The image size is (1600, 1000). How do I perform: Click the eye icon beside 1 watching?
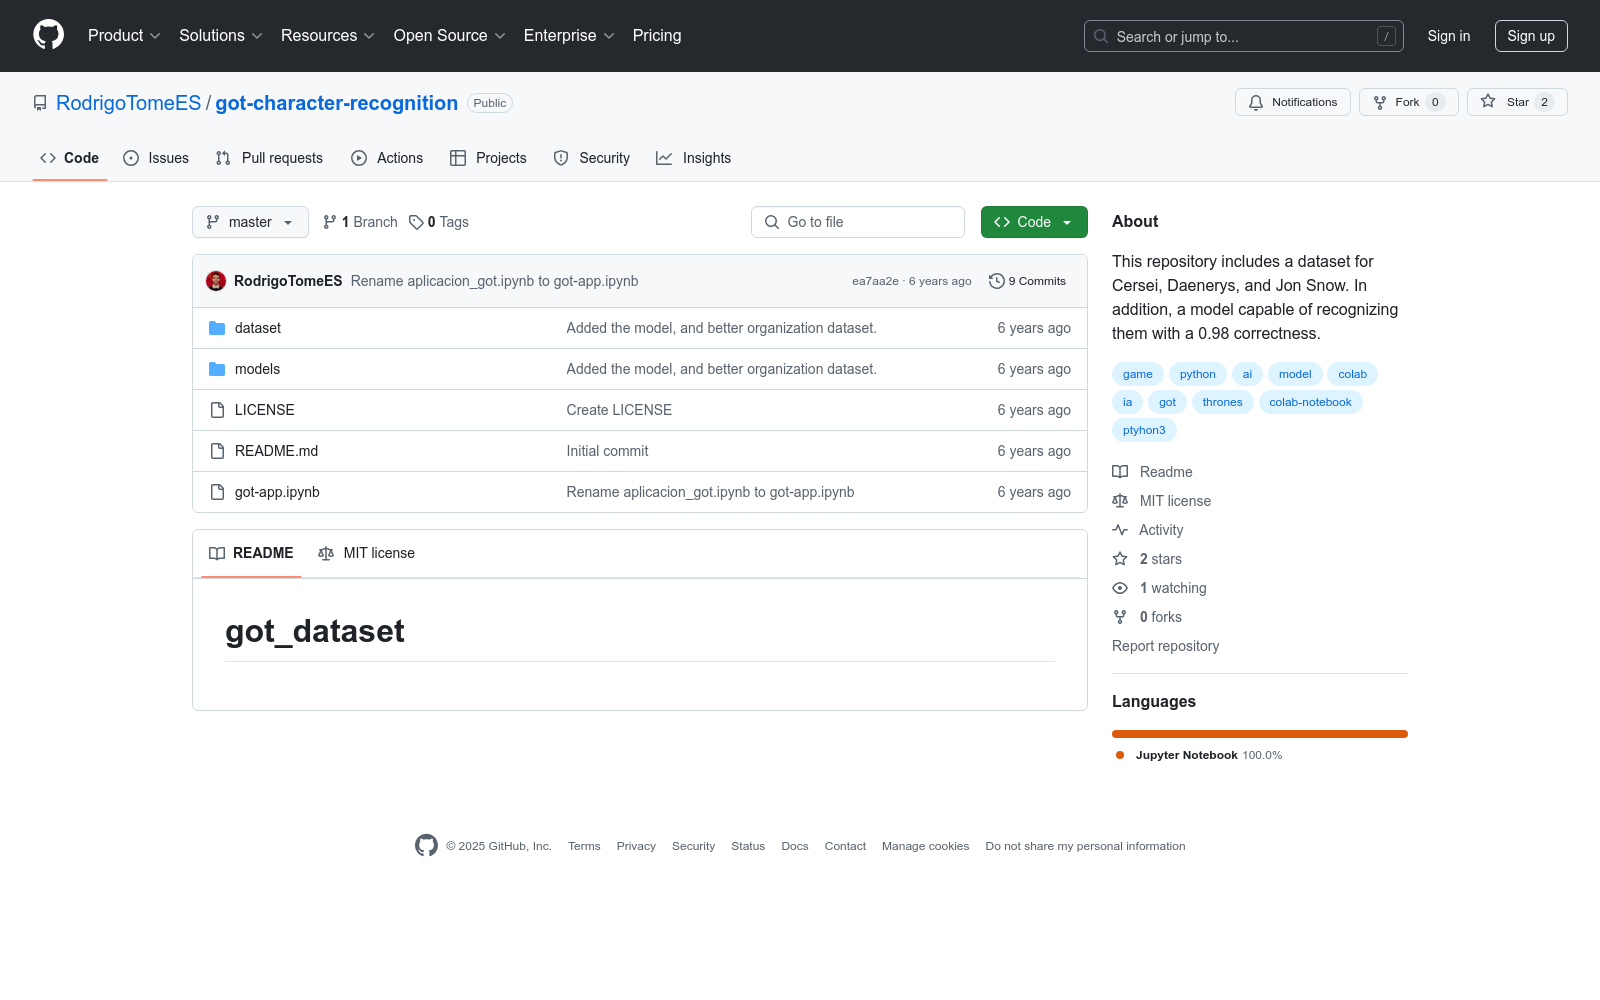1120,588
